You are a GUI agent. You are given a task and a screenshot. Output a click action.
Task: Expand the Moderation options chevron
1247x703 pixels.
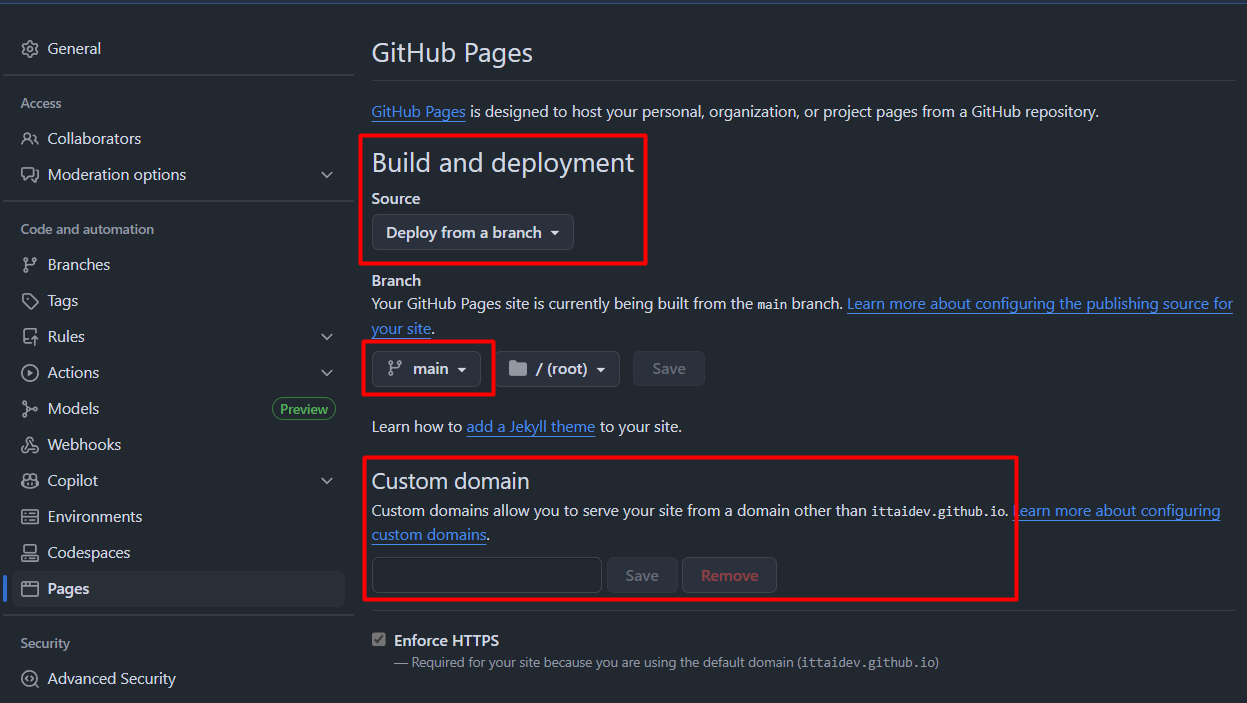coord(327,174)
